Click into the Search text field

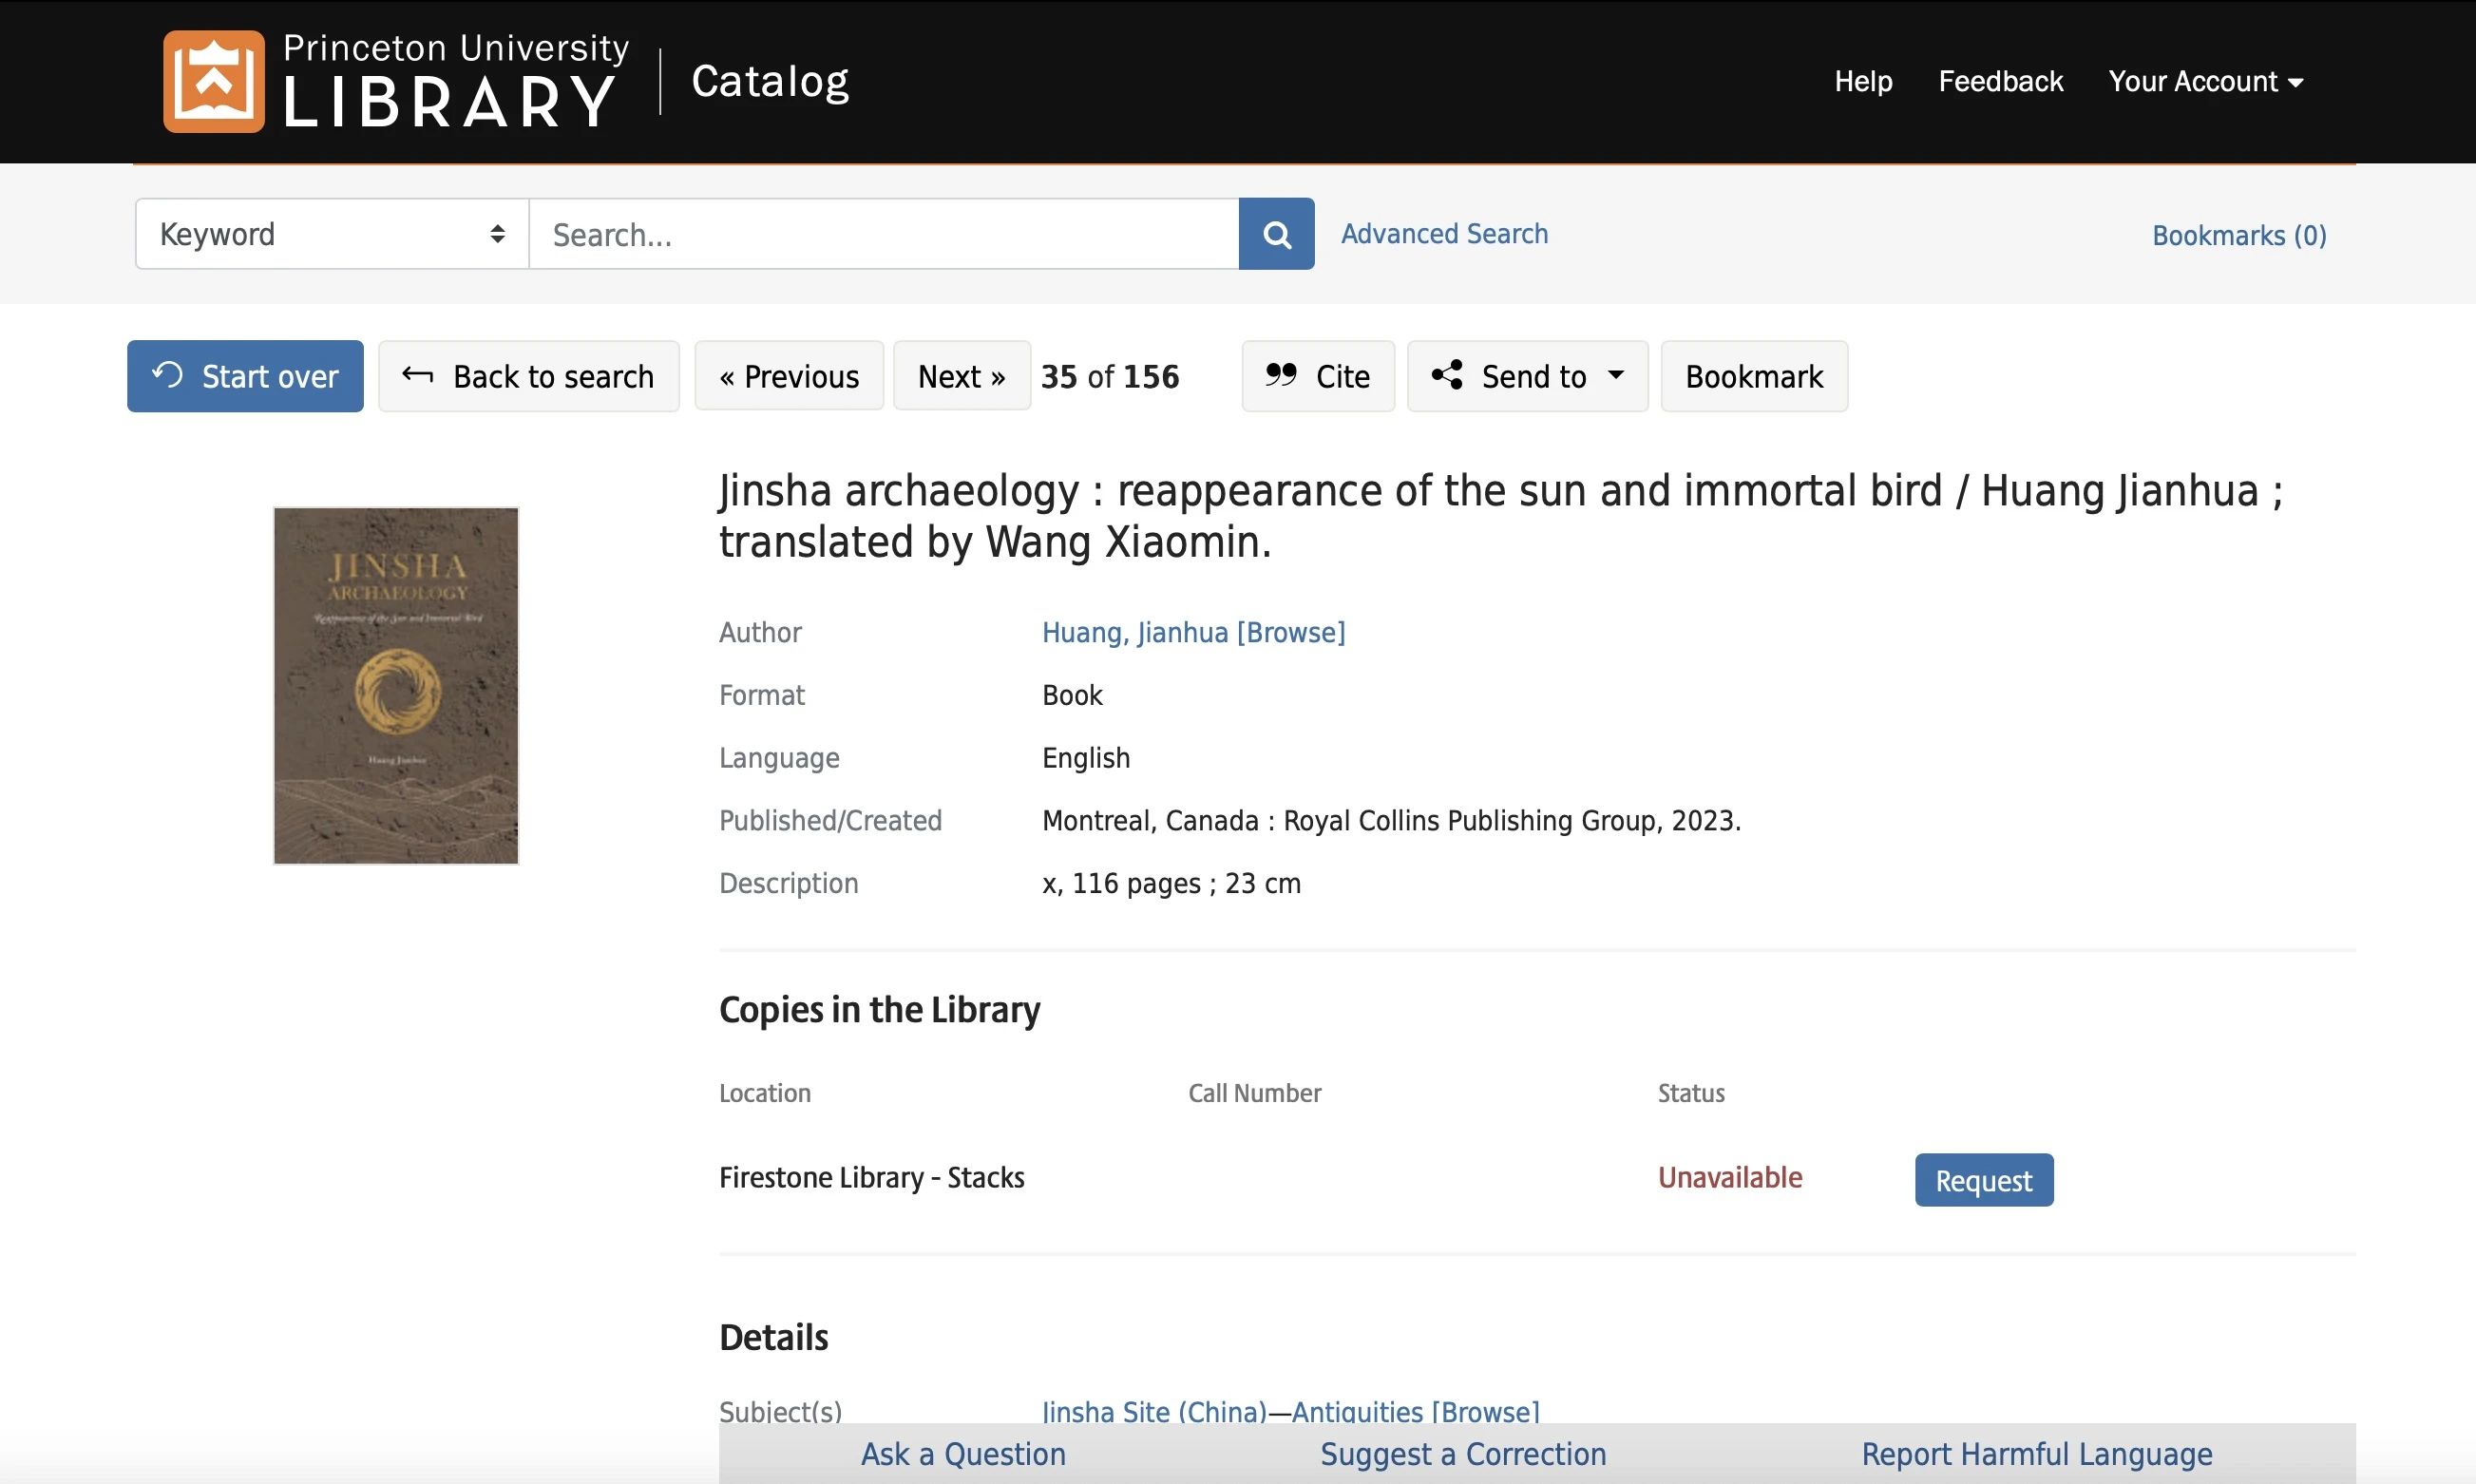pos(883,234)
